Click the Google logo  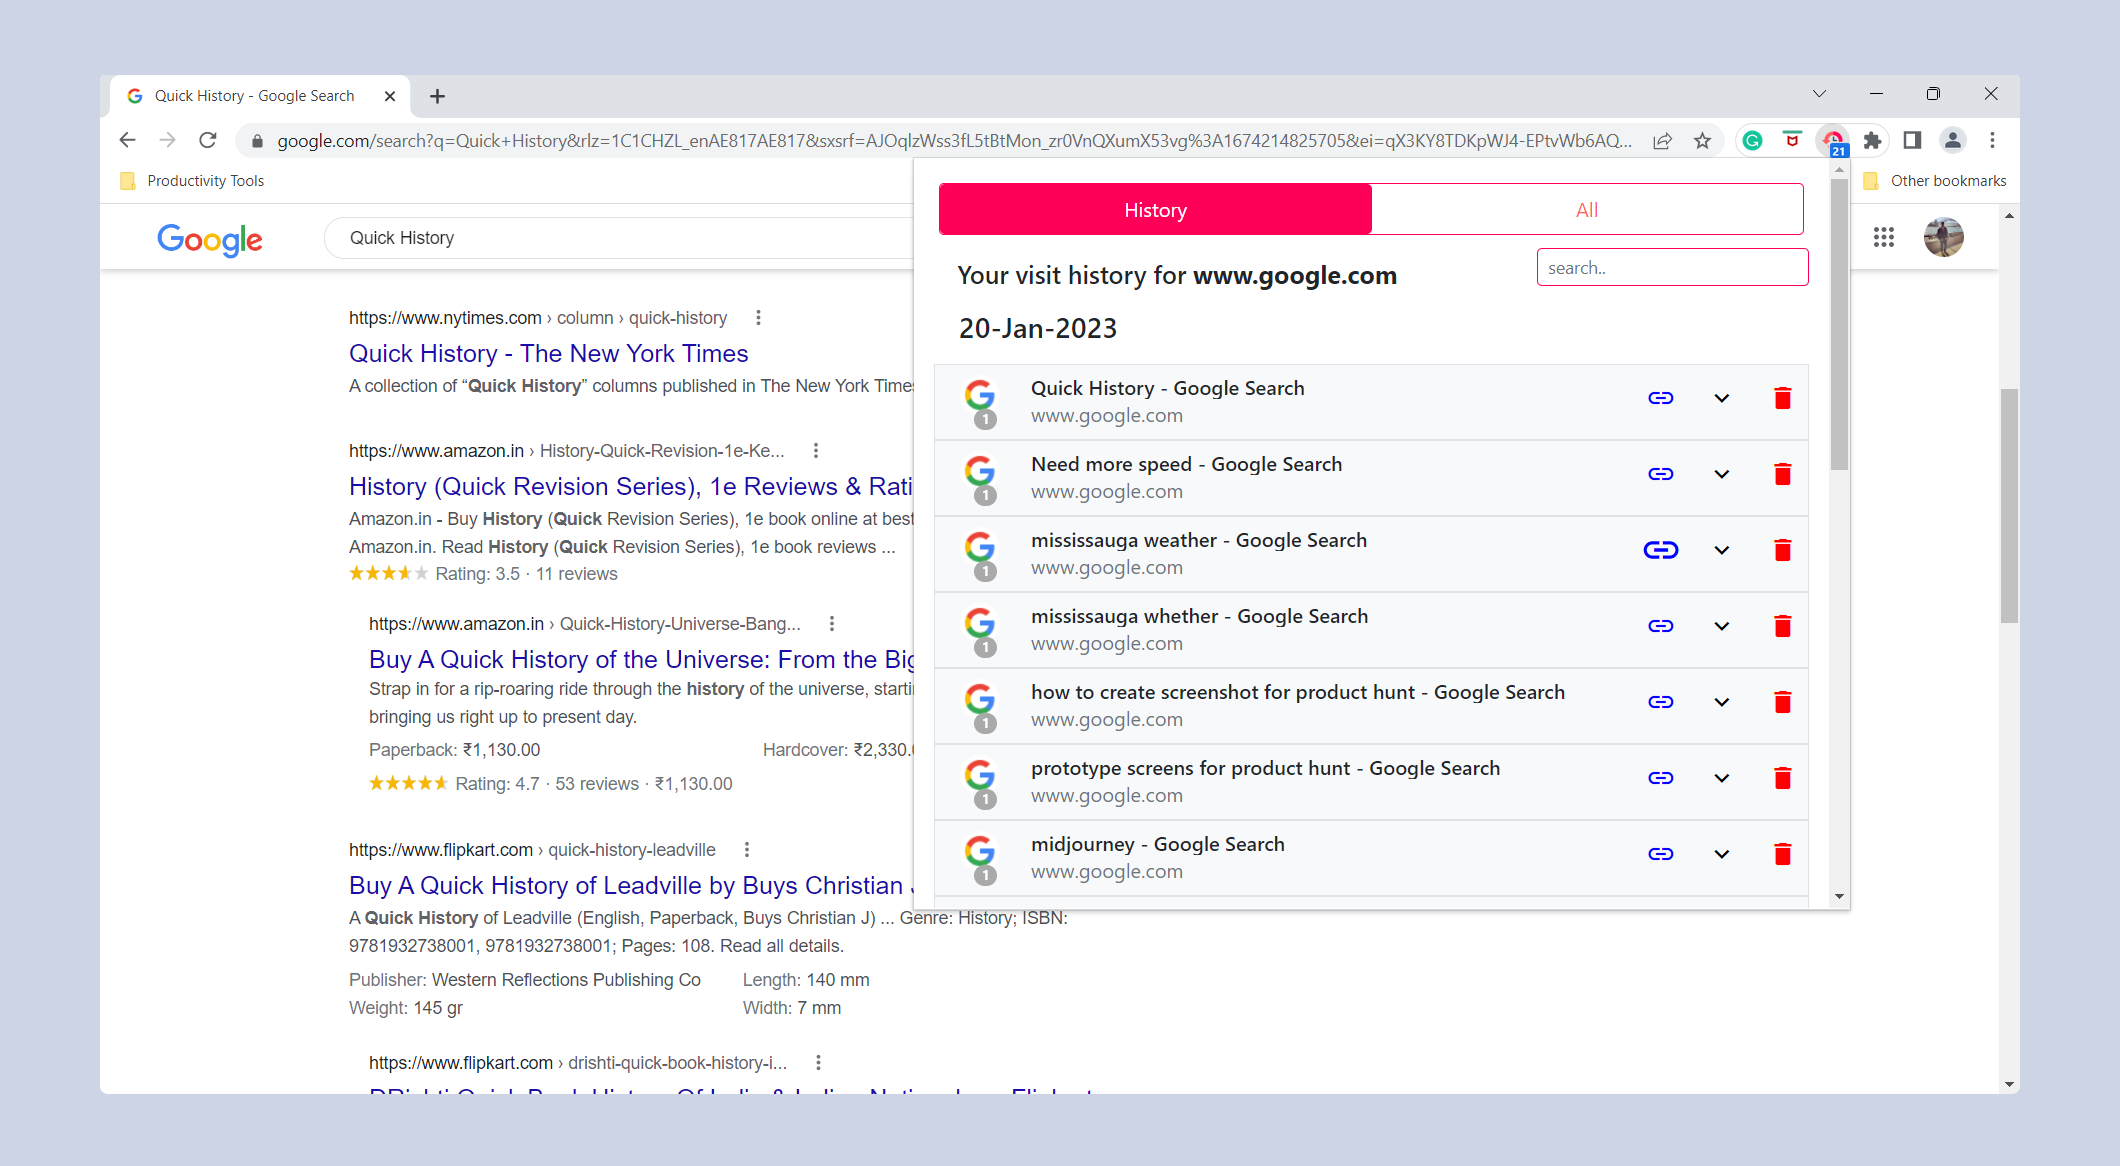210,239
